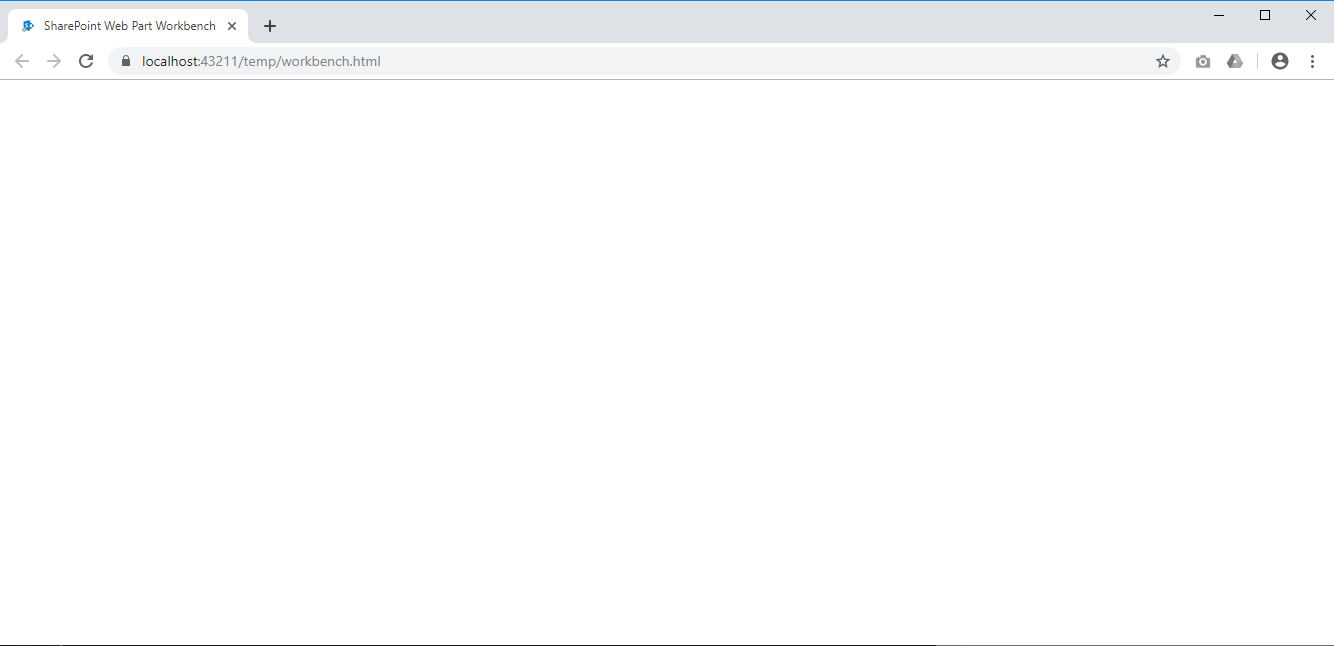Close the SharePoint Web Part Workbench tab
The height and width of the screenshot is (646, 1334).
(232, 26)
